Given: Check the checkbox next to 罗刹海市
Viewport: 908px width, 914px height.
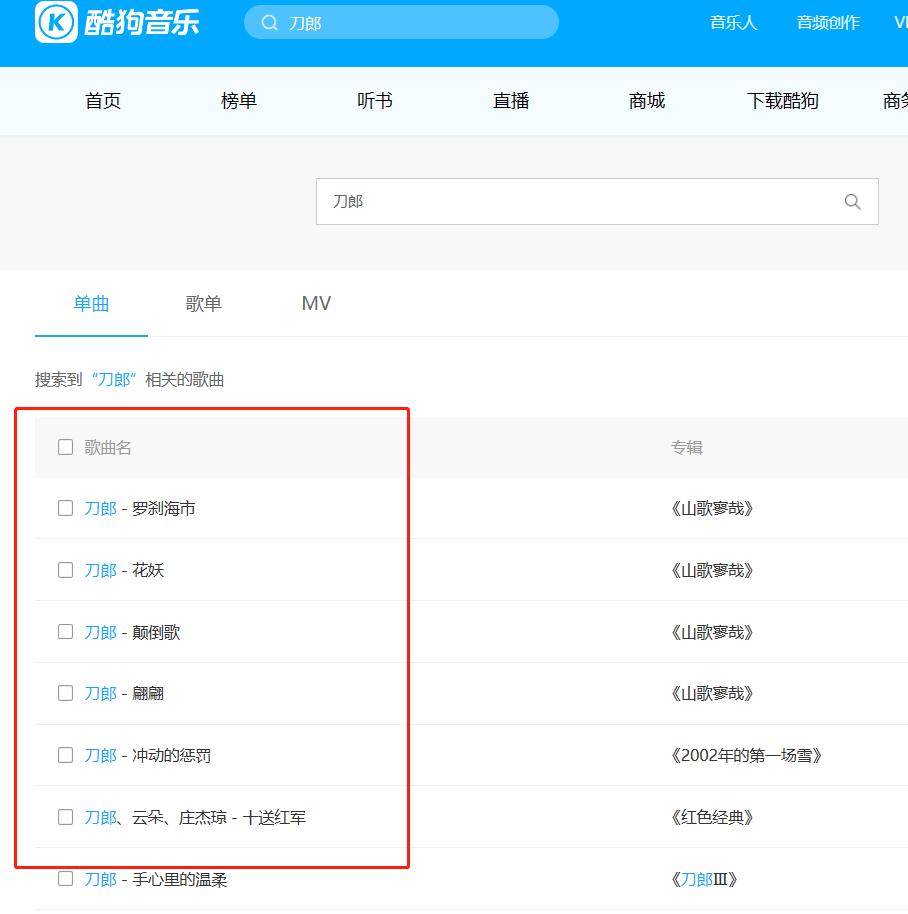Looking at the screenshot, I should tap(66, 508).
